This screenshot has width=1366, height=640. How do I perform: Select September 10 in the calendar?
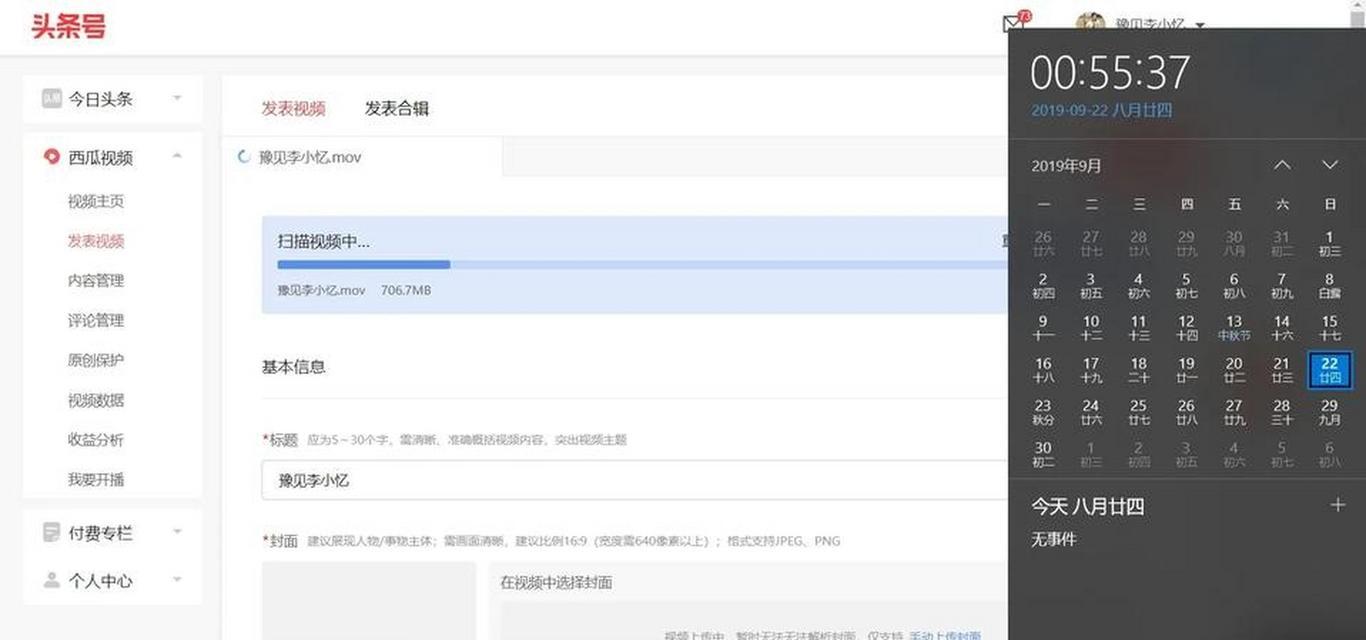click(1091, 328)
